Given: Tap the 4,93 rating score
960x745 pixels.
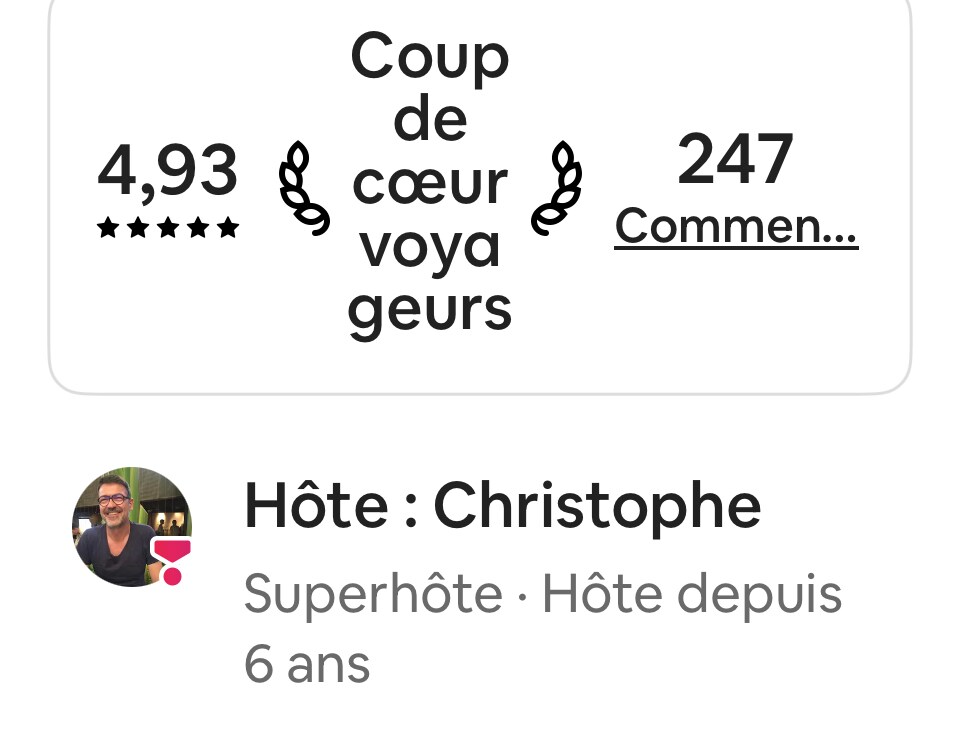Looking at the screenshot, I should pos(167,171).
